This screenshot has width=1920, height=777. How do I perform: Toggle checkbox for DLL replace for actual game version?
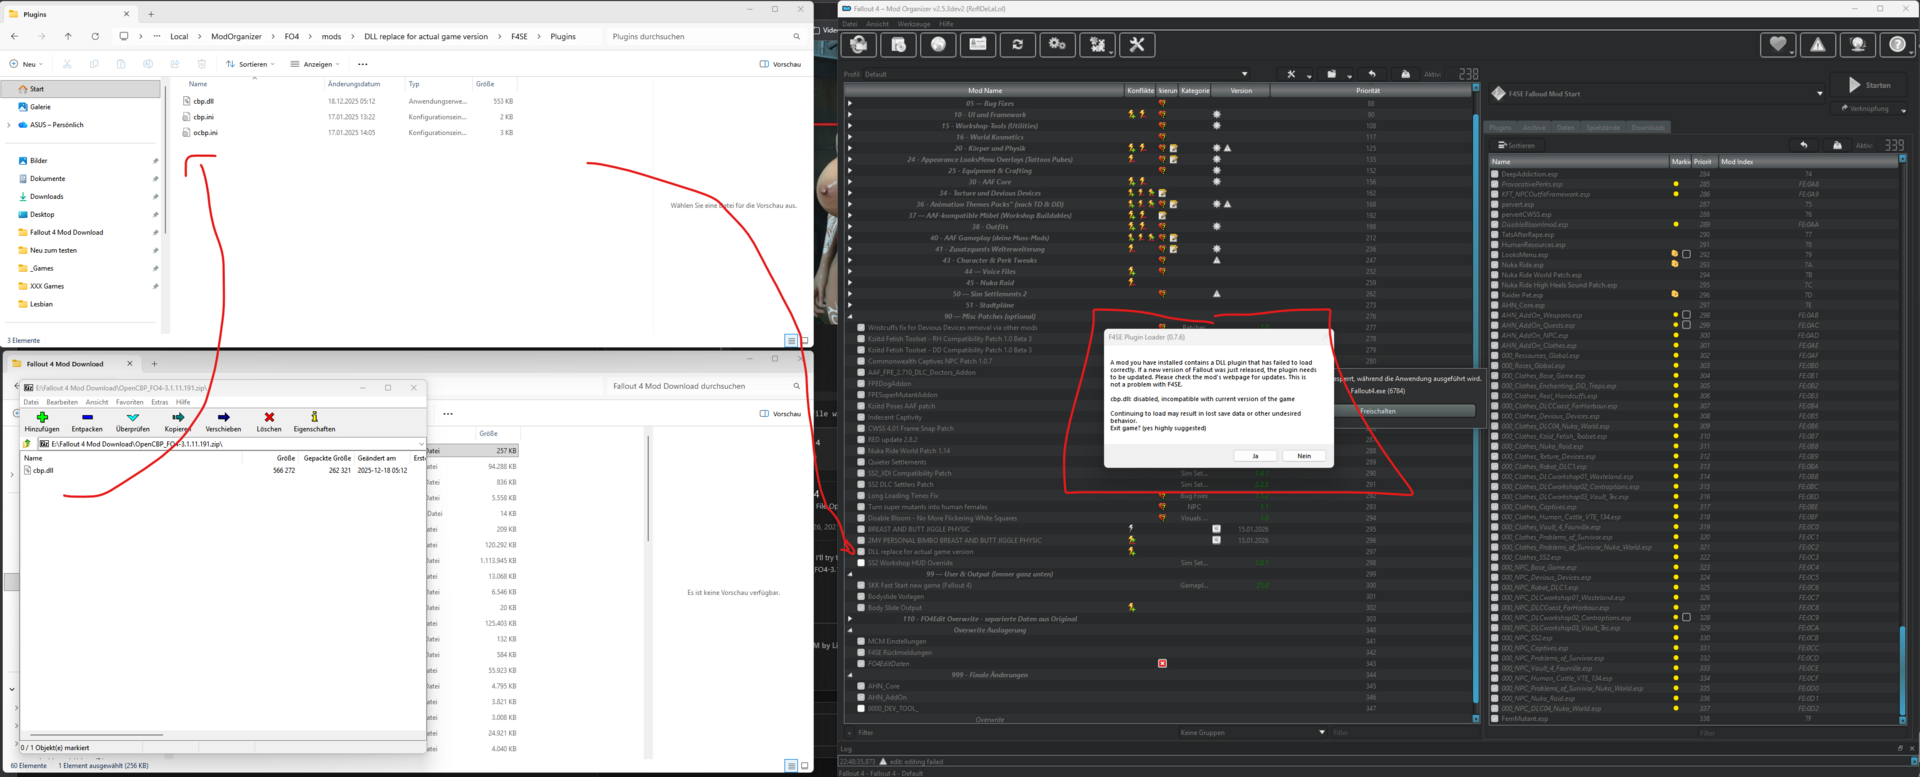click(861, 552)
